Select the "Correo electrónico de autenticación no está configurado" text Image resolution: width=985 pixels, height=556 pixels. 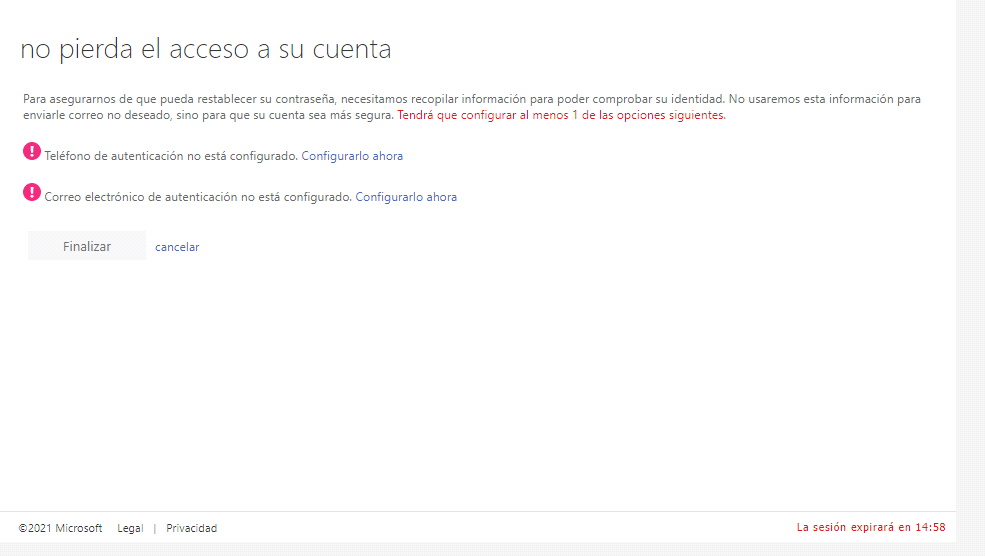tap(198, 197)
